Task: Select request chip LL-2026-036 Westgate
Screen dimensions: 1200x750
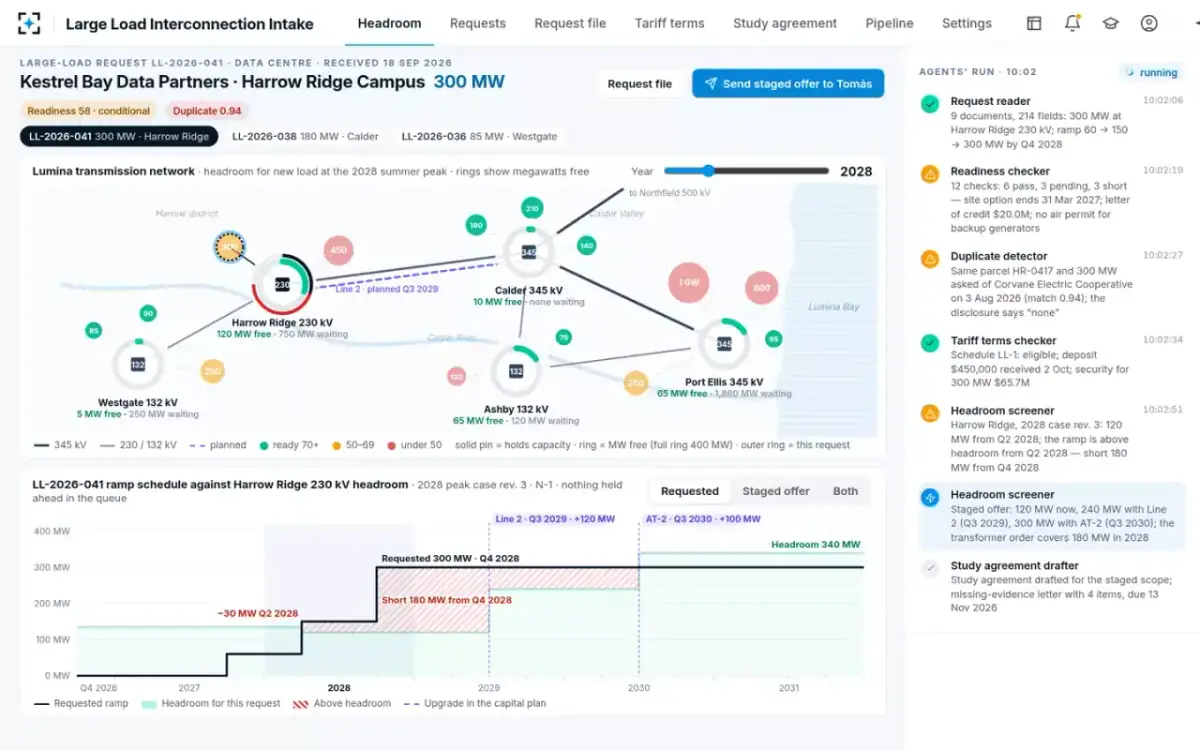Action: [x=479, y=136]
